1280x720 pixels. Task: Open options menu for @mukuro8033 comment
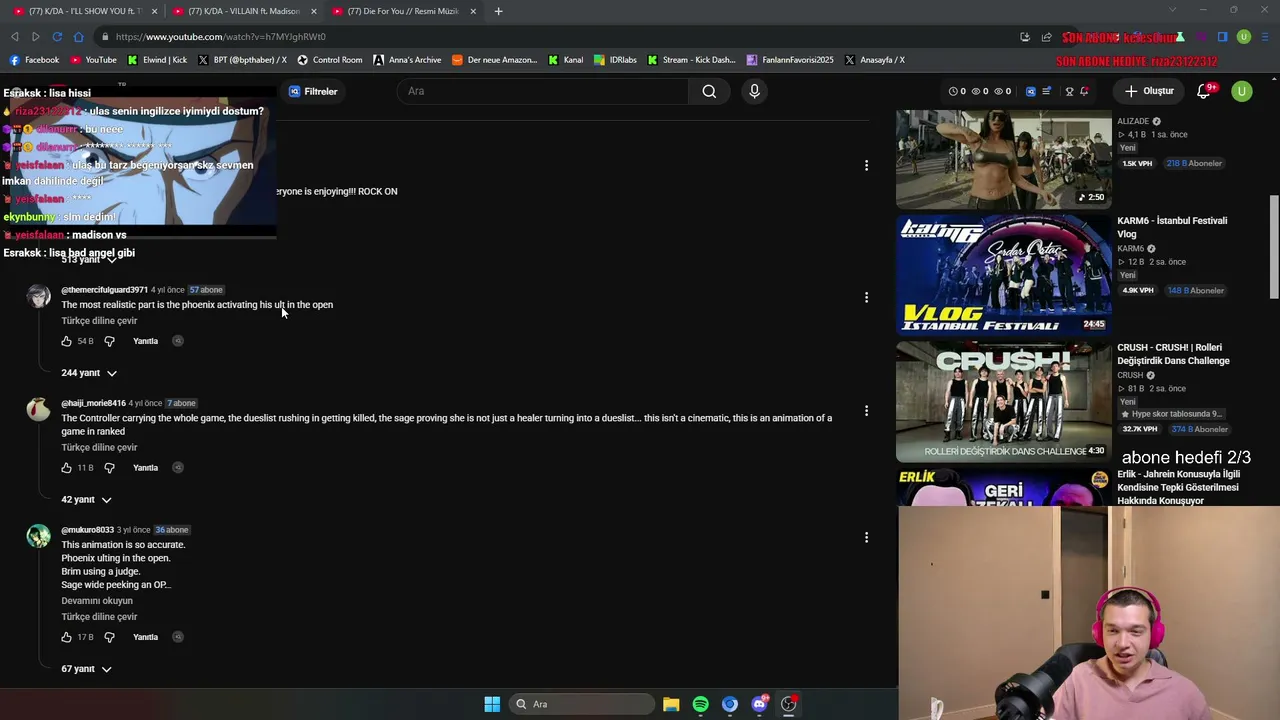click(866, 538)
